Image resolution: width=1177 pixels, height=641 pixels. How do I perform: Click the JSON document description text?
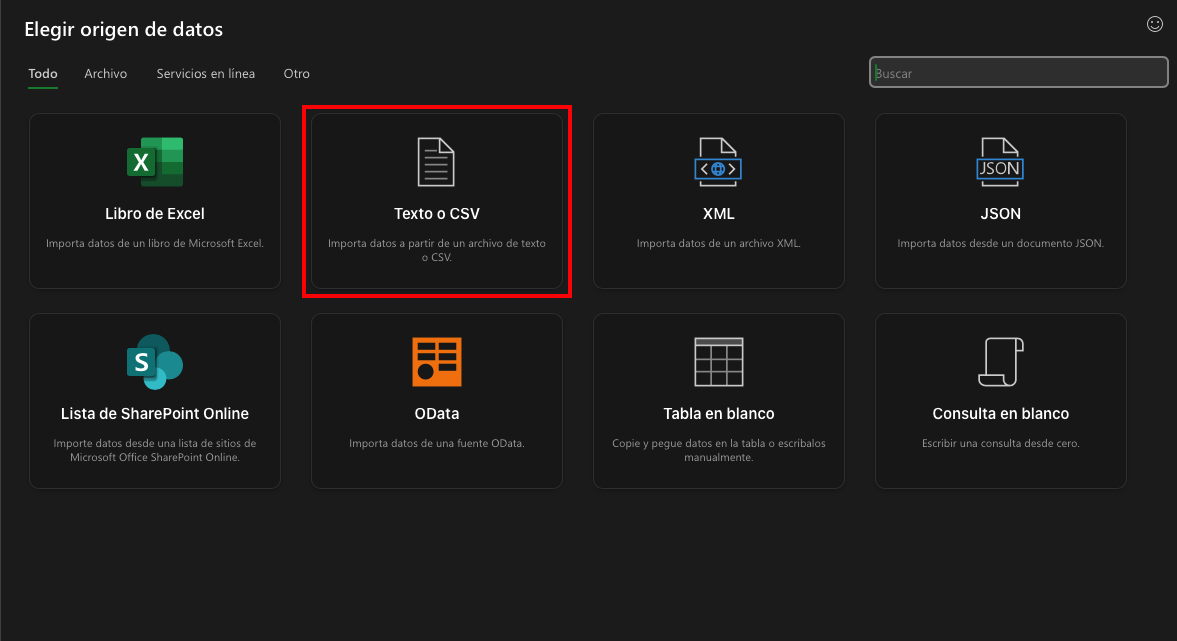[x=1000, y=243]
